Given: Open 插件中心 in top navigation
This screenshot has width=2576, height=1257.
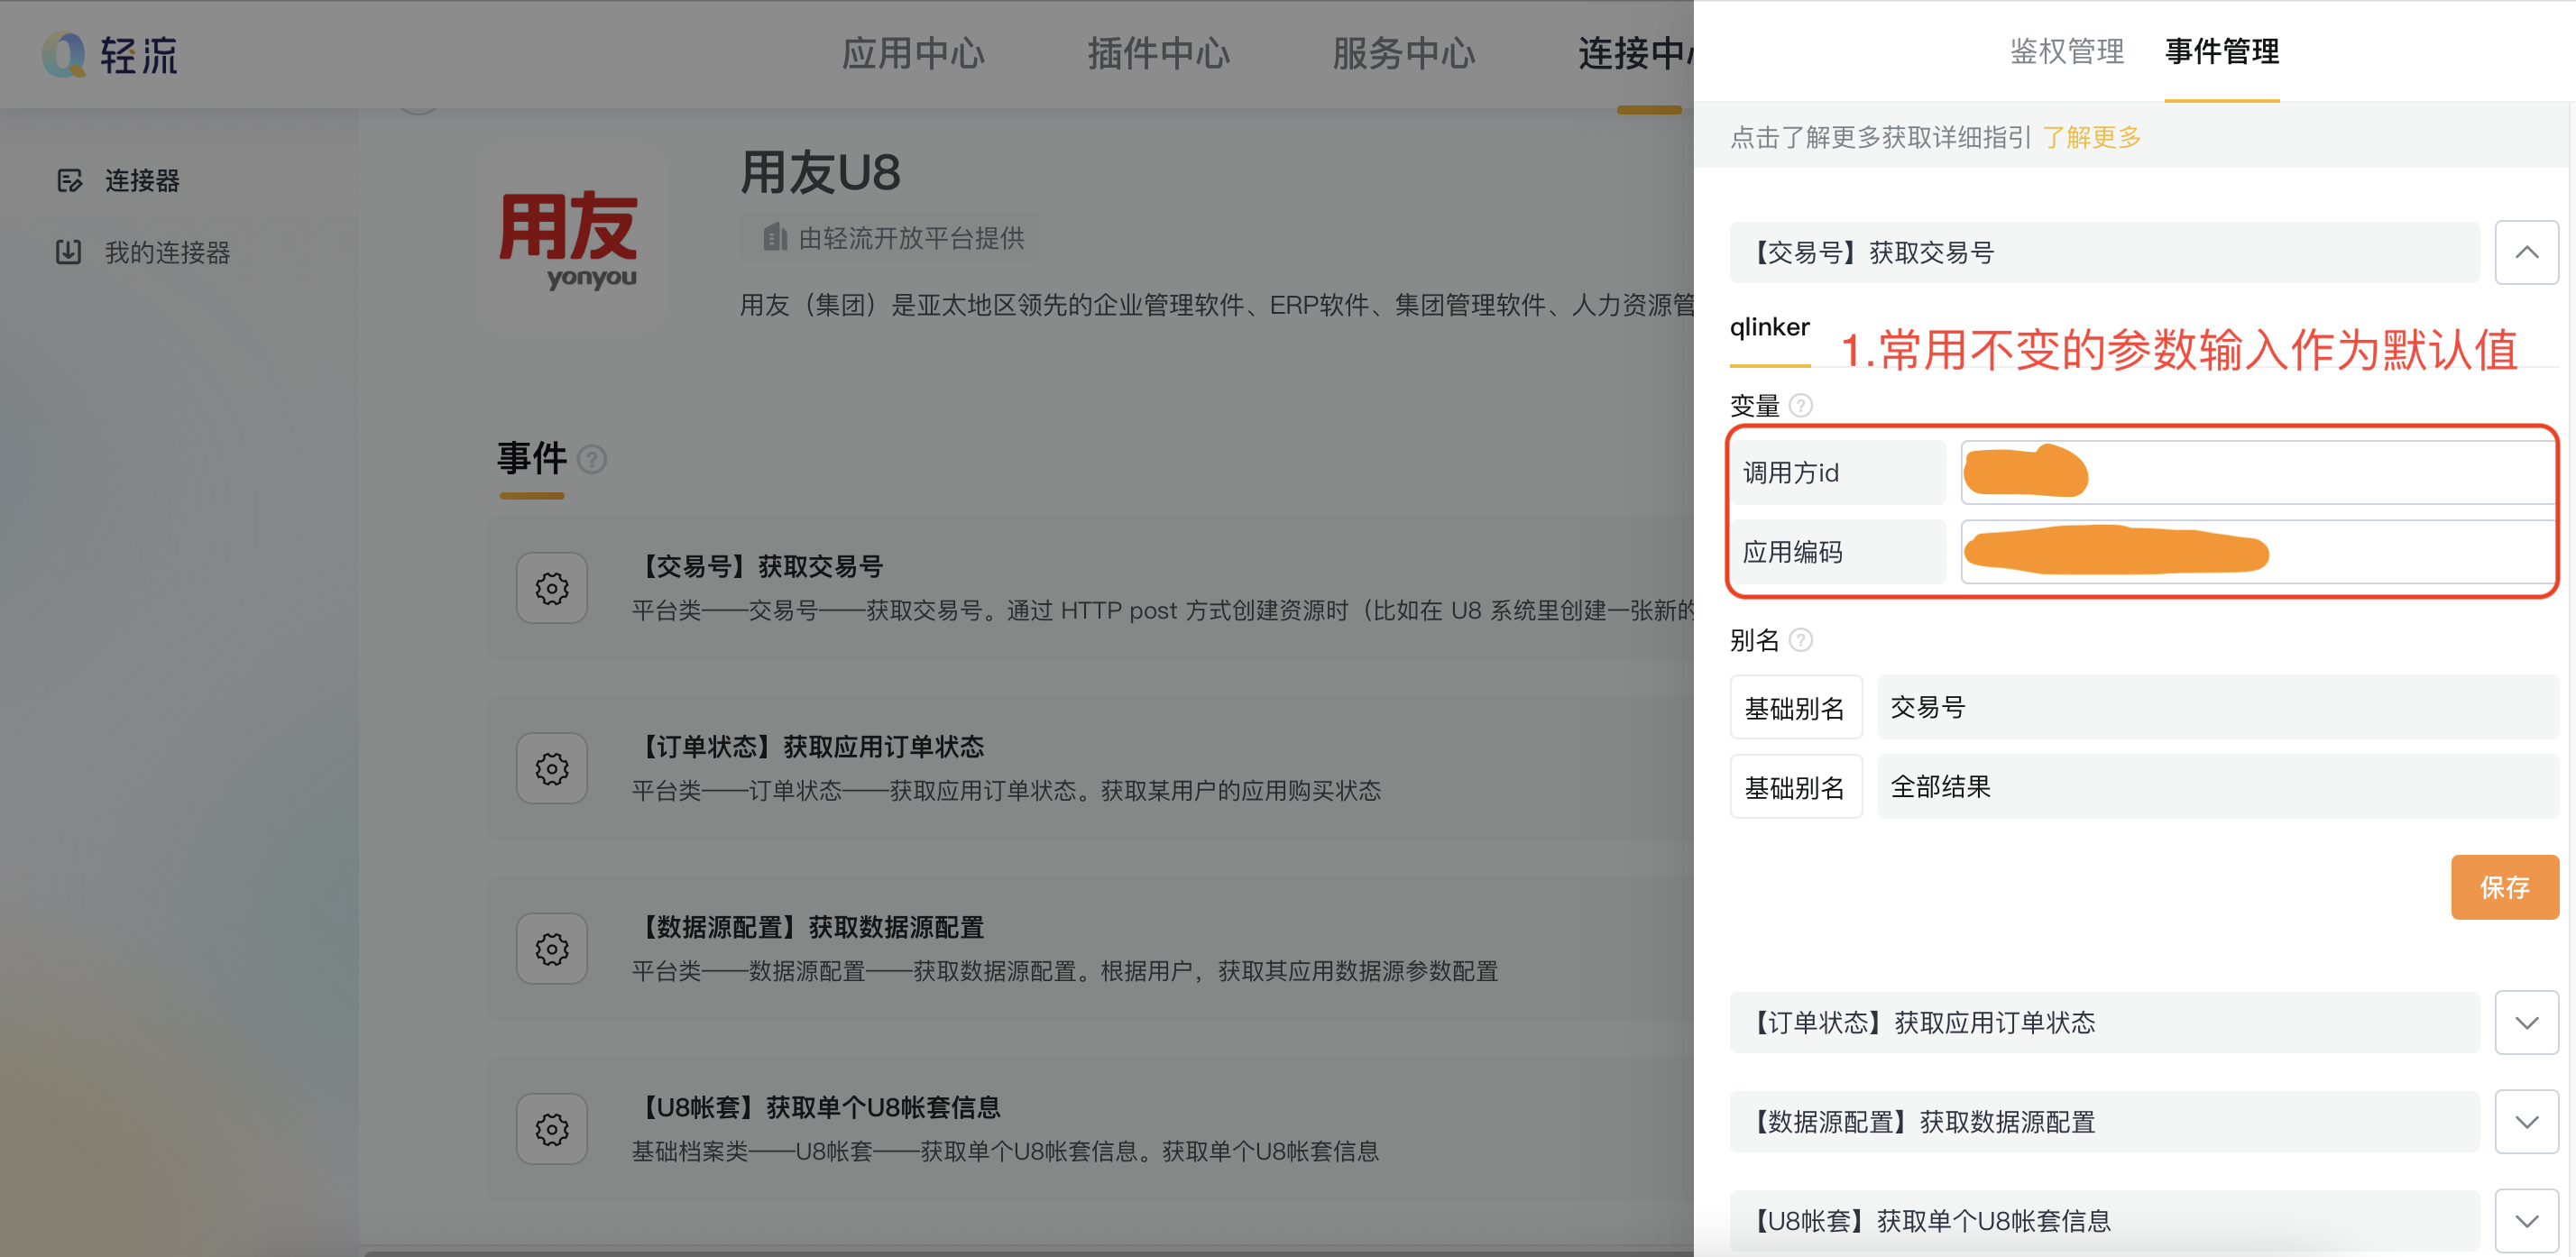Looking at the screenshot, I should point(1159,54).
